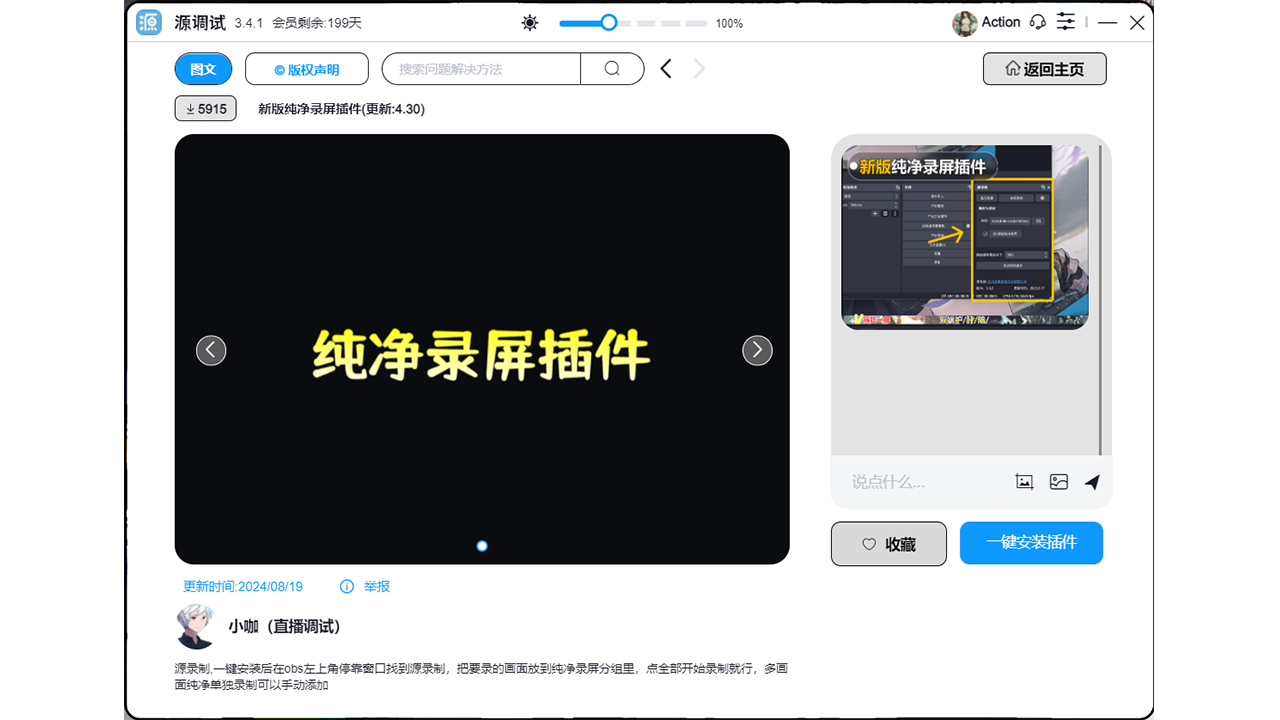1280x720 pixels.
Task: Click the right carousel arrow
Action: click(757, 350)
